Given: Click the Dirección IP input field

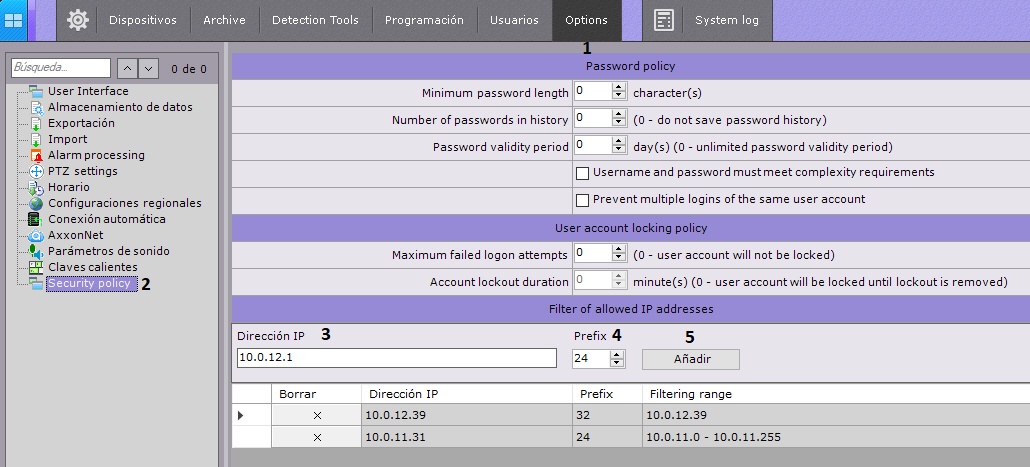Looking at the screenshot, I should 396,358.
